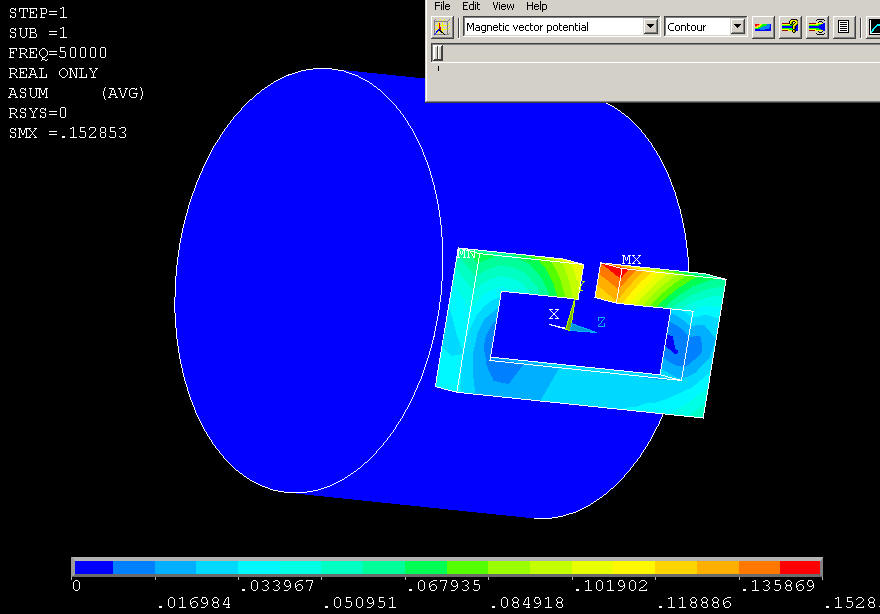
Task: Click the red segment of the contour legend
Action: [x=800, y=568]
